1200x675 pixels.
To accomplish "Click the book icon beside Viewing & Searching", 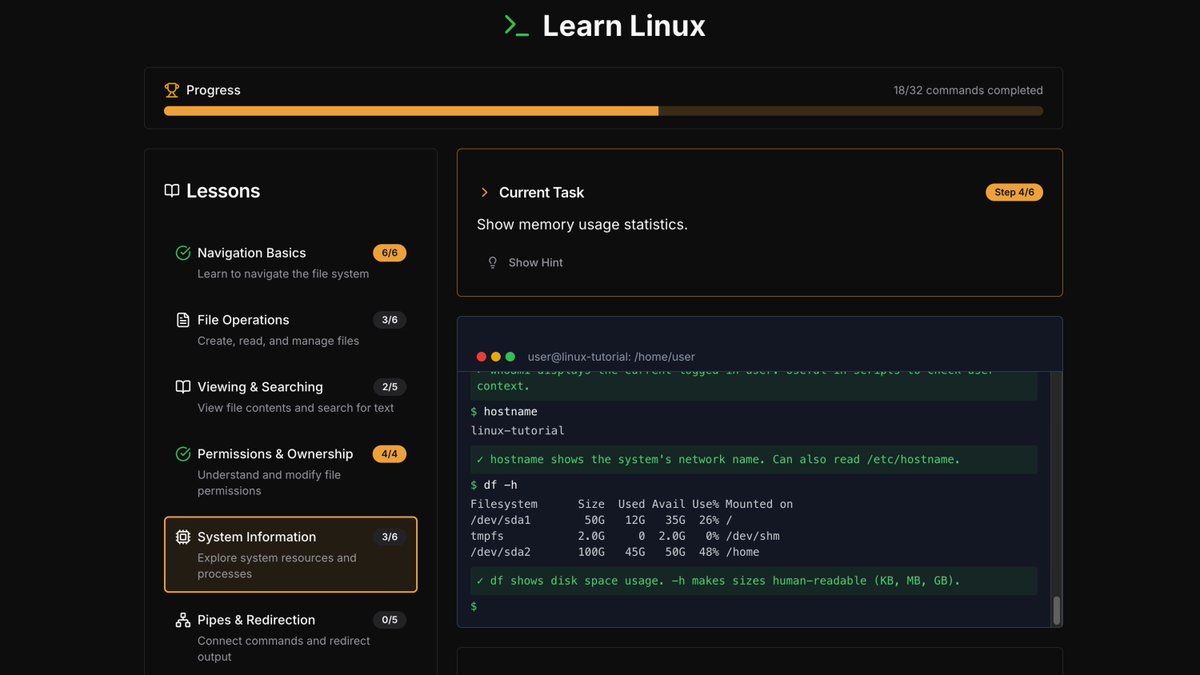I will tap(183, 387).
